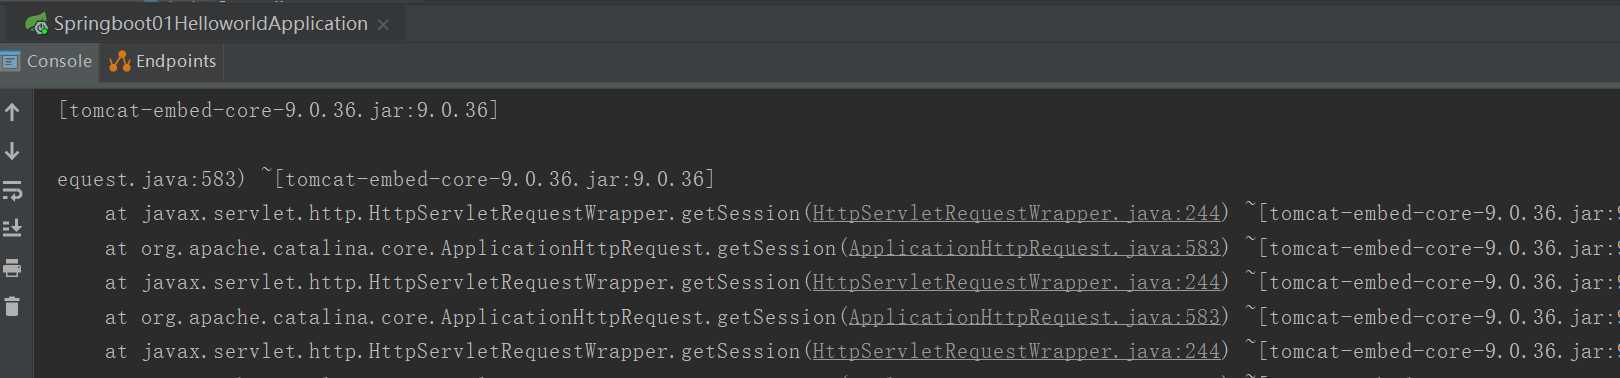Open the first HttpServletRequestWrapper.java:244 link
This screenshot has height=378, width=1620.
1016,213
